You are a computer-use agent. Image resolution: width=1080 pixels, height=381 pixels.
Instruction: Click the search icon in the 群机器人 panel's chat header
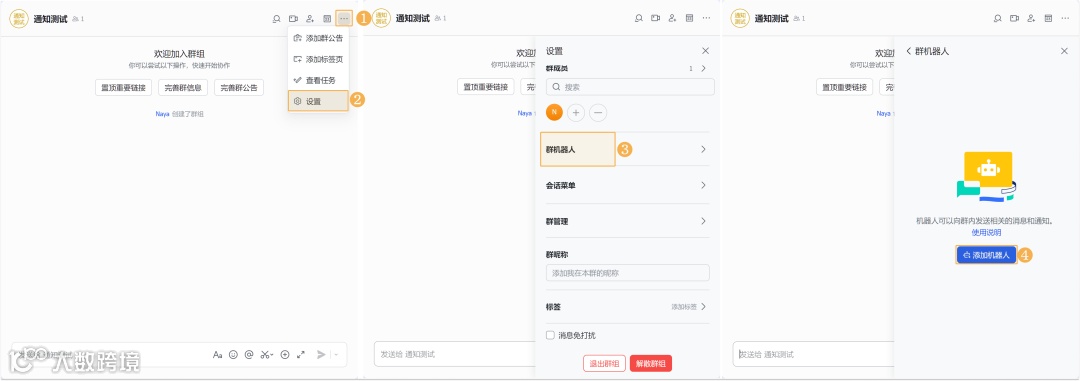[x=997, y=19]
